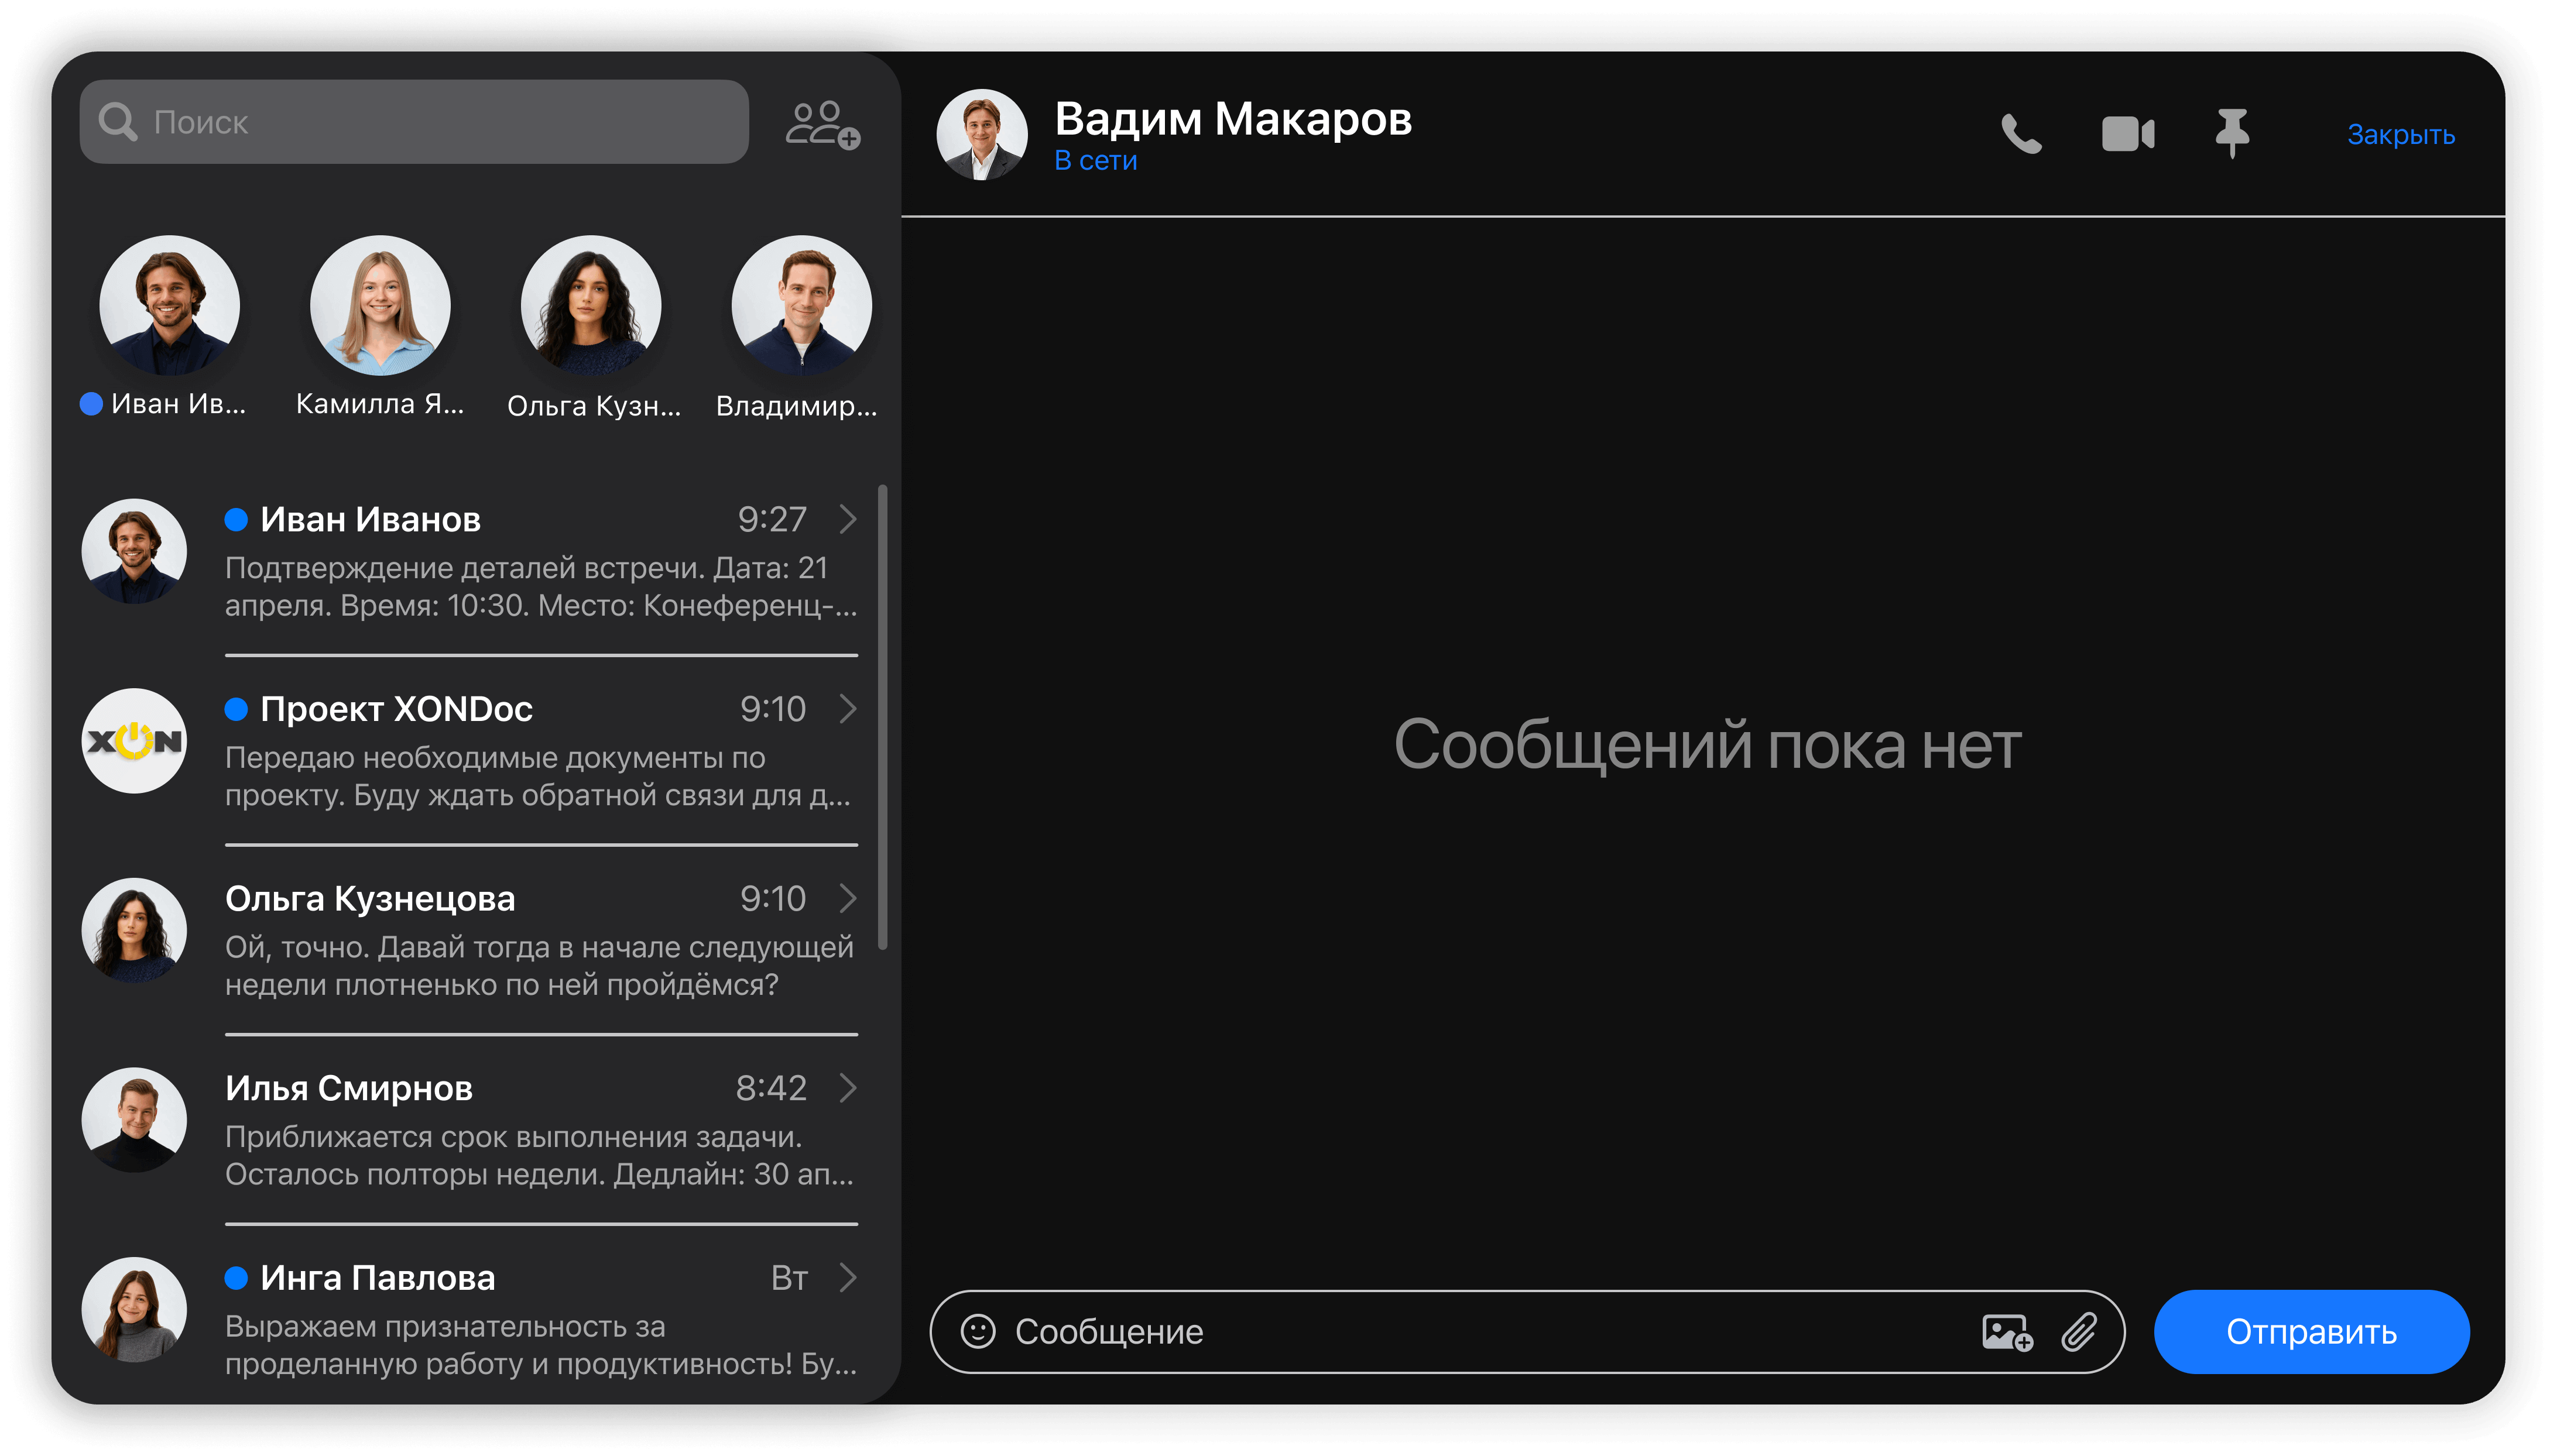Pin the chat with the pin icon
Image resolution: width=2557 pixels, height=1456 pixels.
pos(2232,134)
